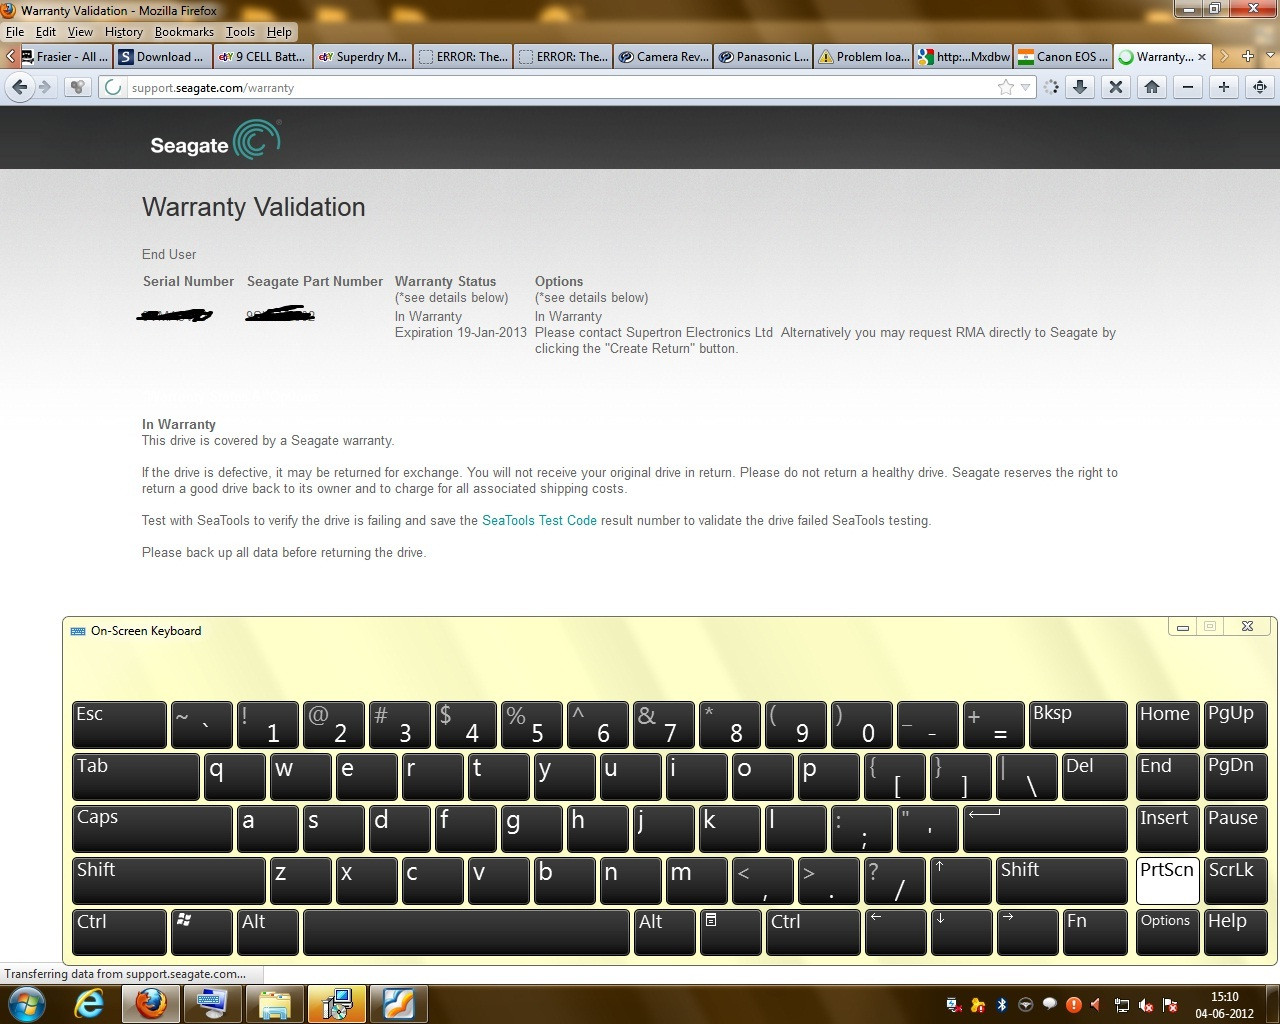This screenshot has height=1024, width=1280.
Task: Open the Tools menu
Action: pyautogui.click(x=240, y=32)
